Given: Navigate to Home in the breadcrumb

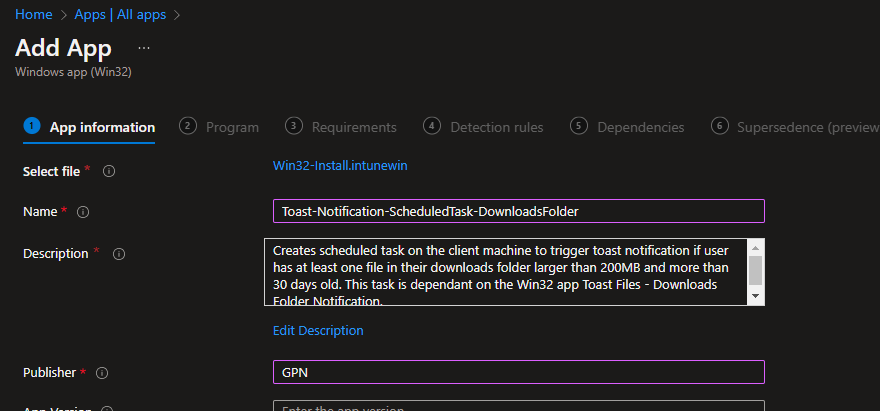Looking at the screenshot, I should click(32, 15).
